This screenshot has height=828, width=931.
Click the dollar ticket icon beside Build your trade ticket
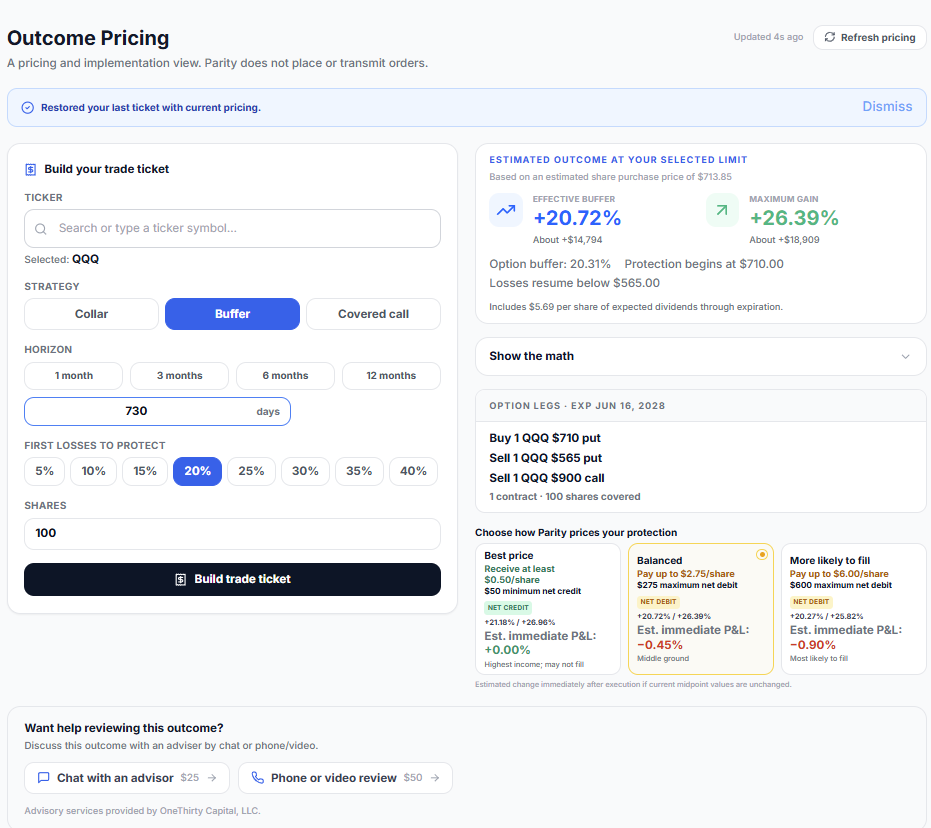[x=30, y=170]
